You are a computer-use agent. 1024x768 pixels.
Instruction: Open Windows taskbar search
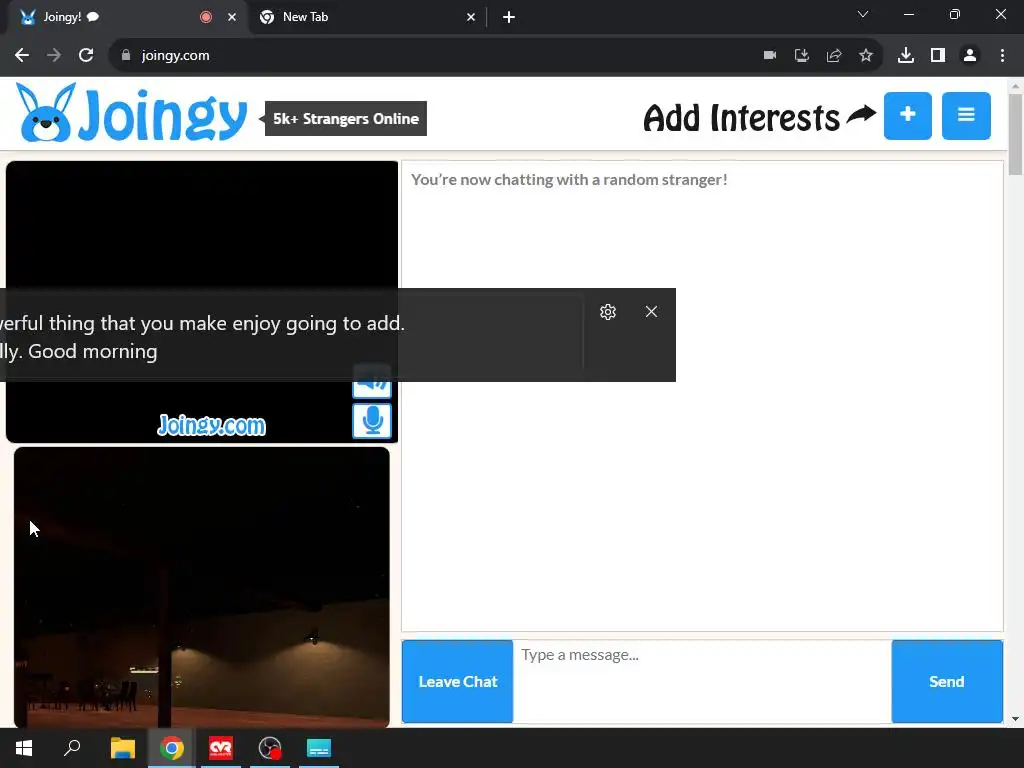[x=72, y=748]
